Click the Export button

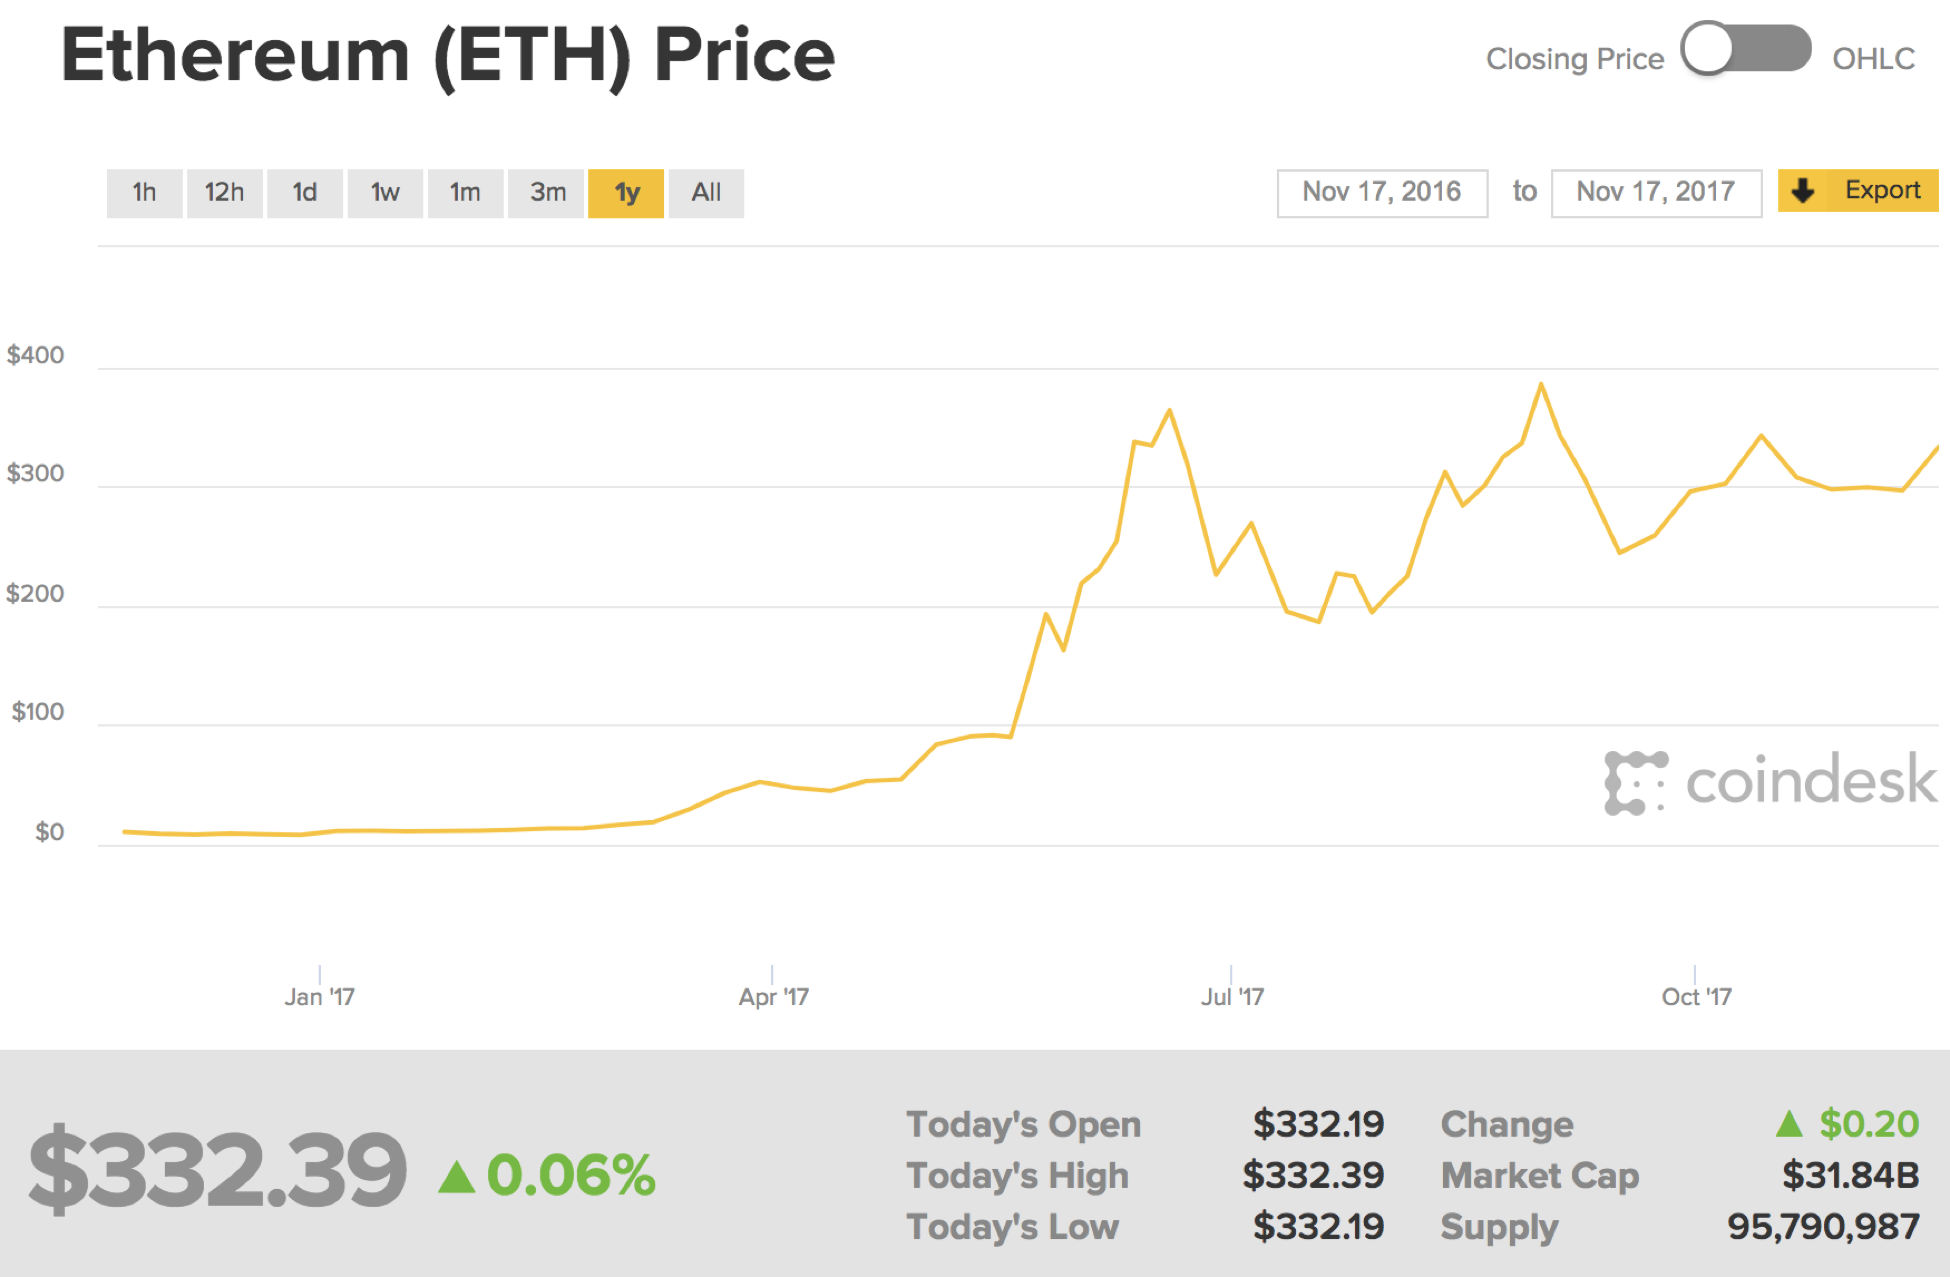[x=1857, y=190]
